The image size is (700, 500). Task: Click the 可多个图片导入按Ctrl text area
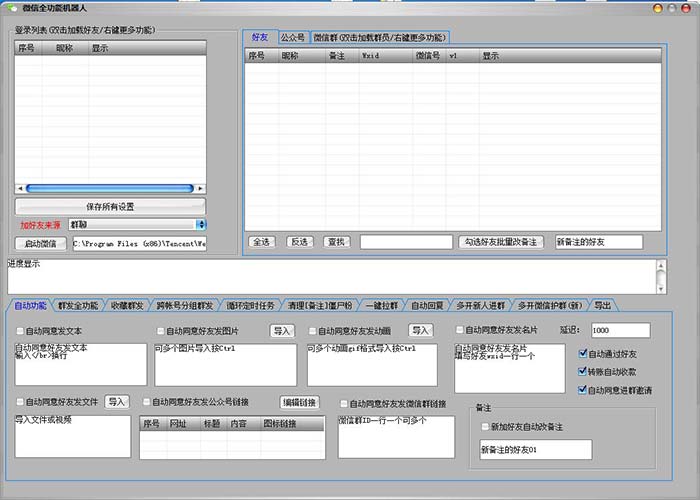point(225,365)
